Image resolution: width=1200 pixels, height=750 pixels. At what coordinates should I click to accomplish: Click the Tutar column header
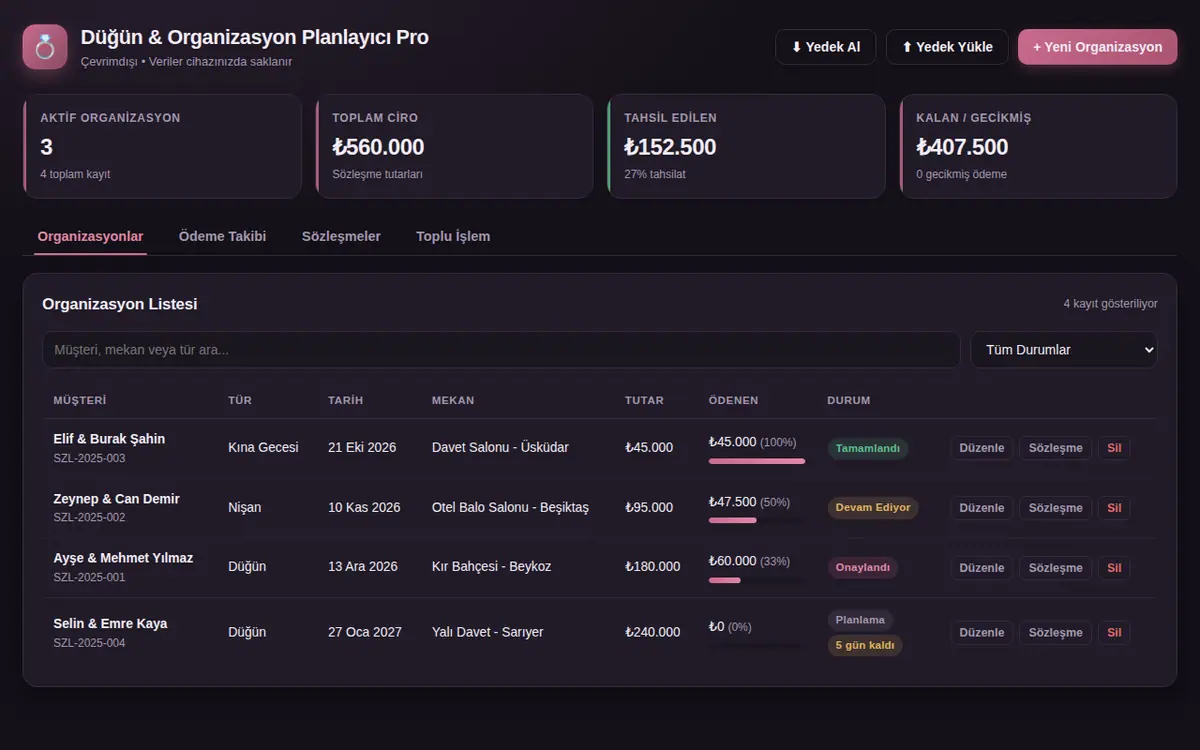point(644,400)
